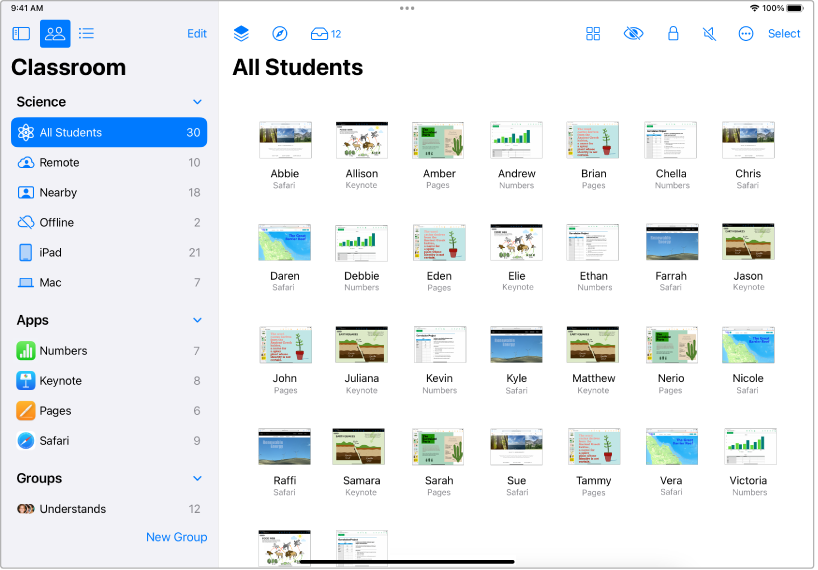Select Sue's Safari screen thumbnail
818x570 pixels.
(x=516, y=447)
